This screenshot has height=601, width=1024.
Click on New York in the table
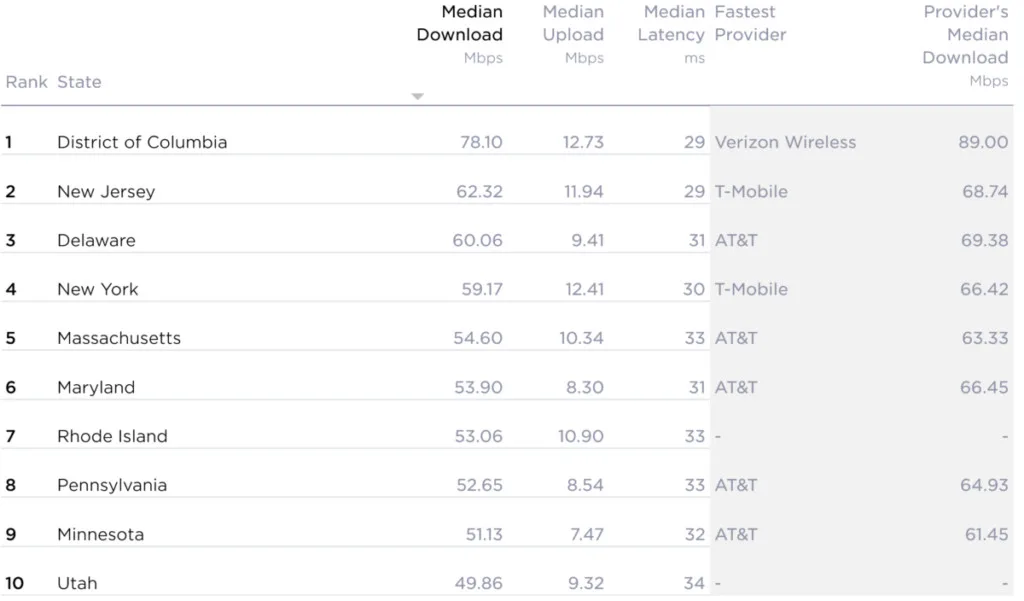click(98, 289)
